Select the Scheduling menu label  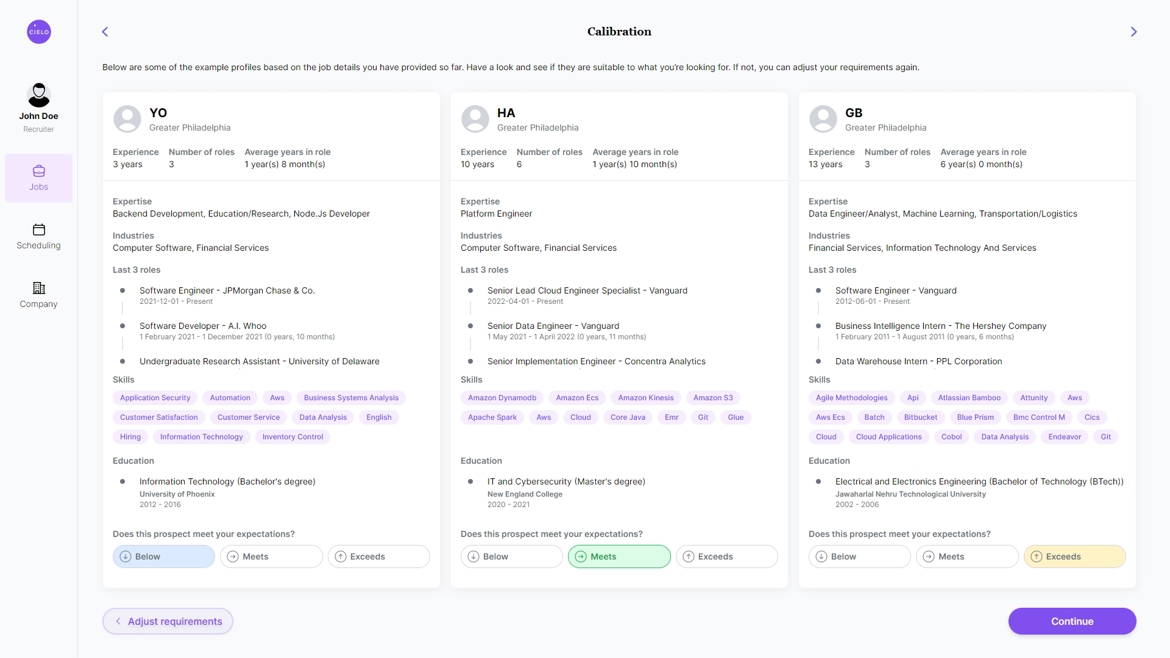(x=39, y=246)
